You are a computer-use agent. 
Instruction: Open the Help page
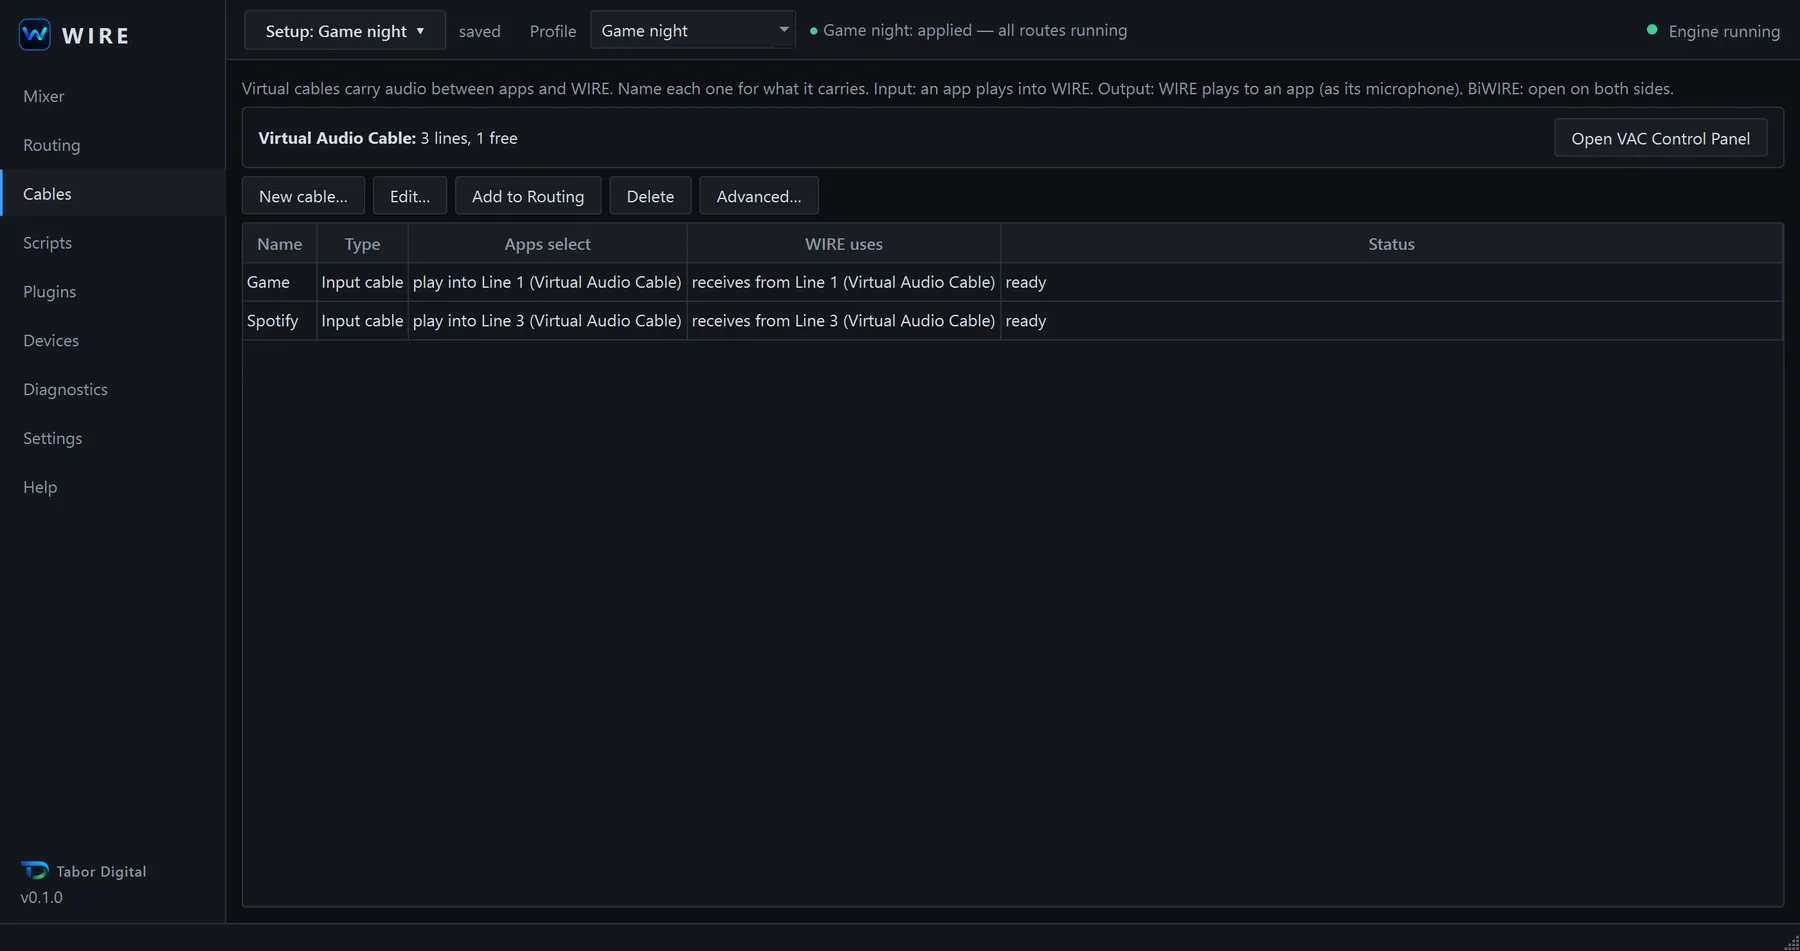[113, 488]
